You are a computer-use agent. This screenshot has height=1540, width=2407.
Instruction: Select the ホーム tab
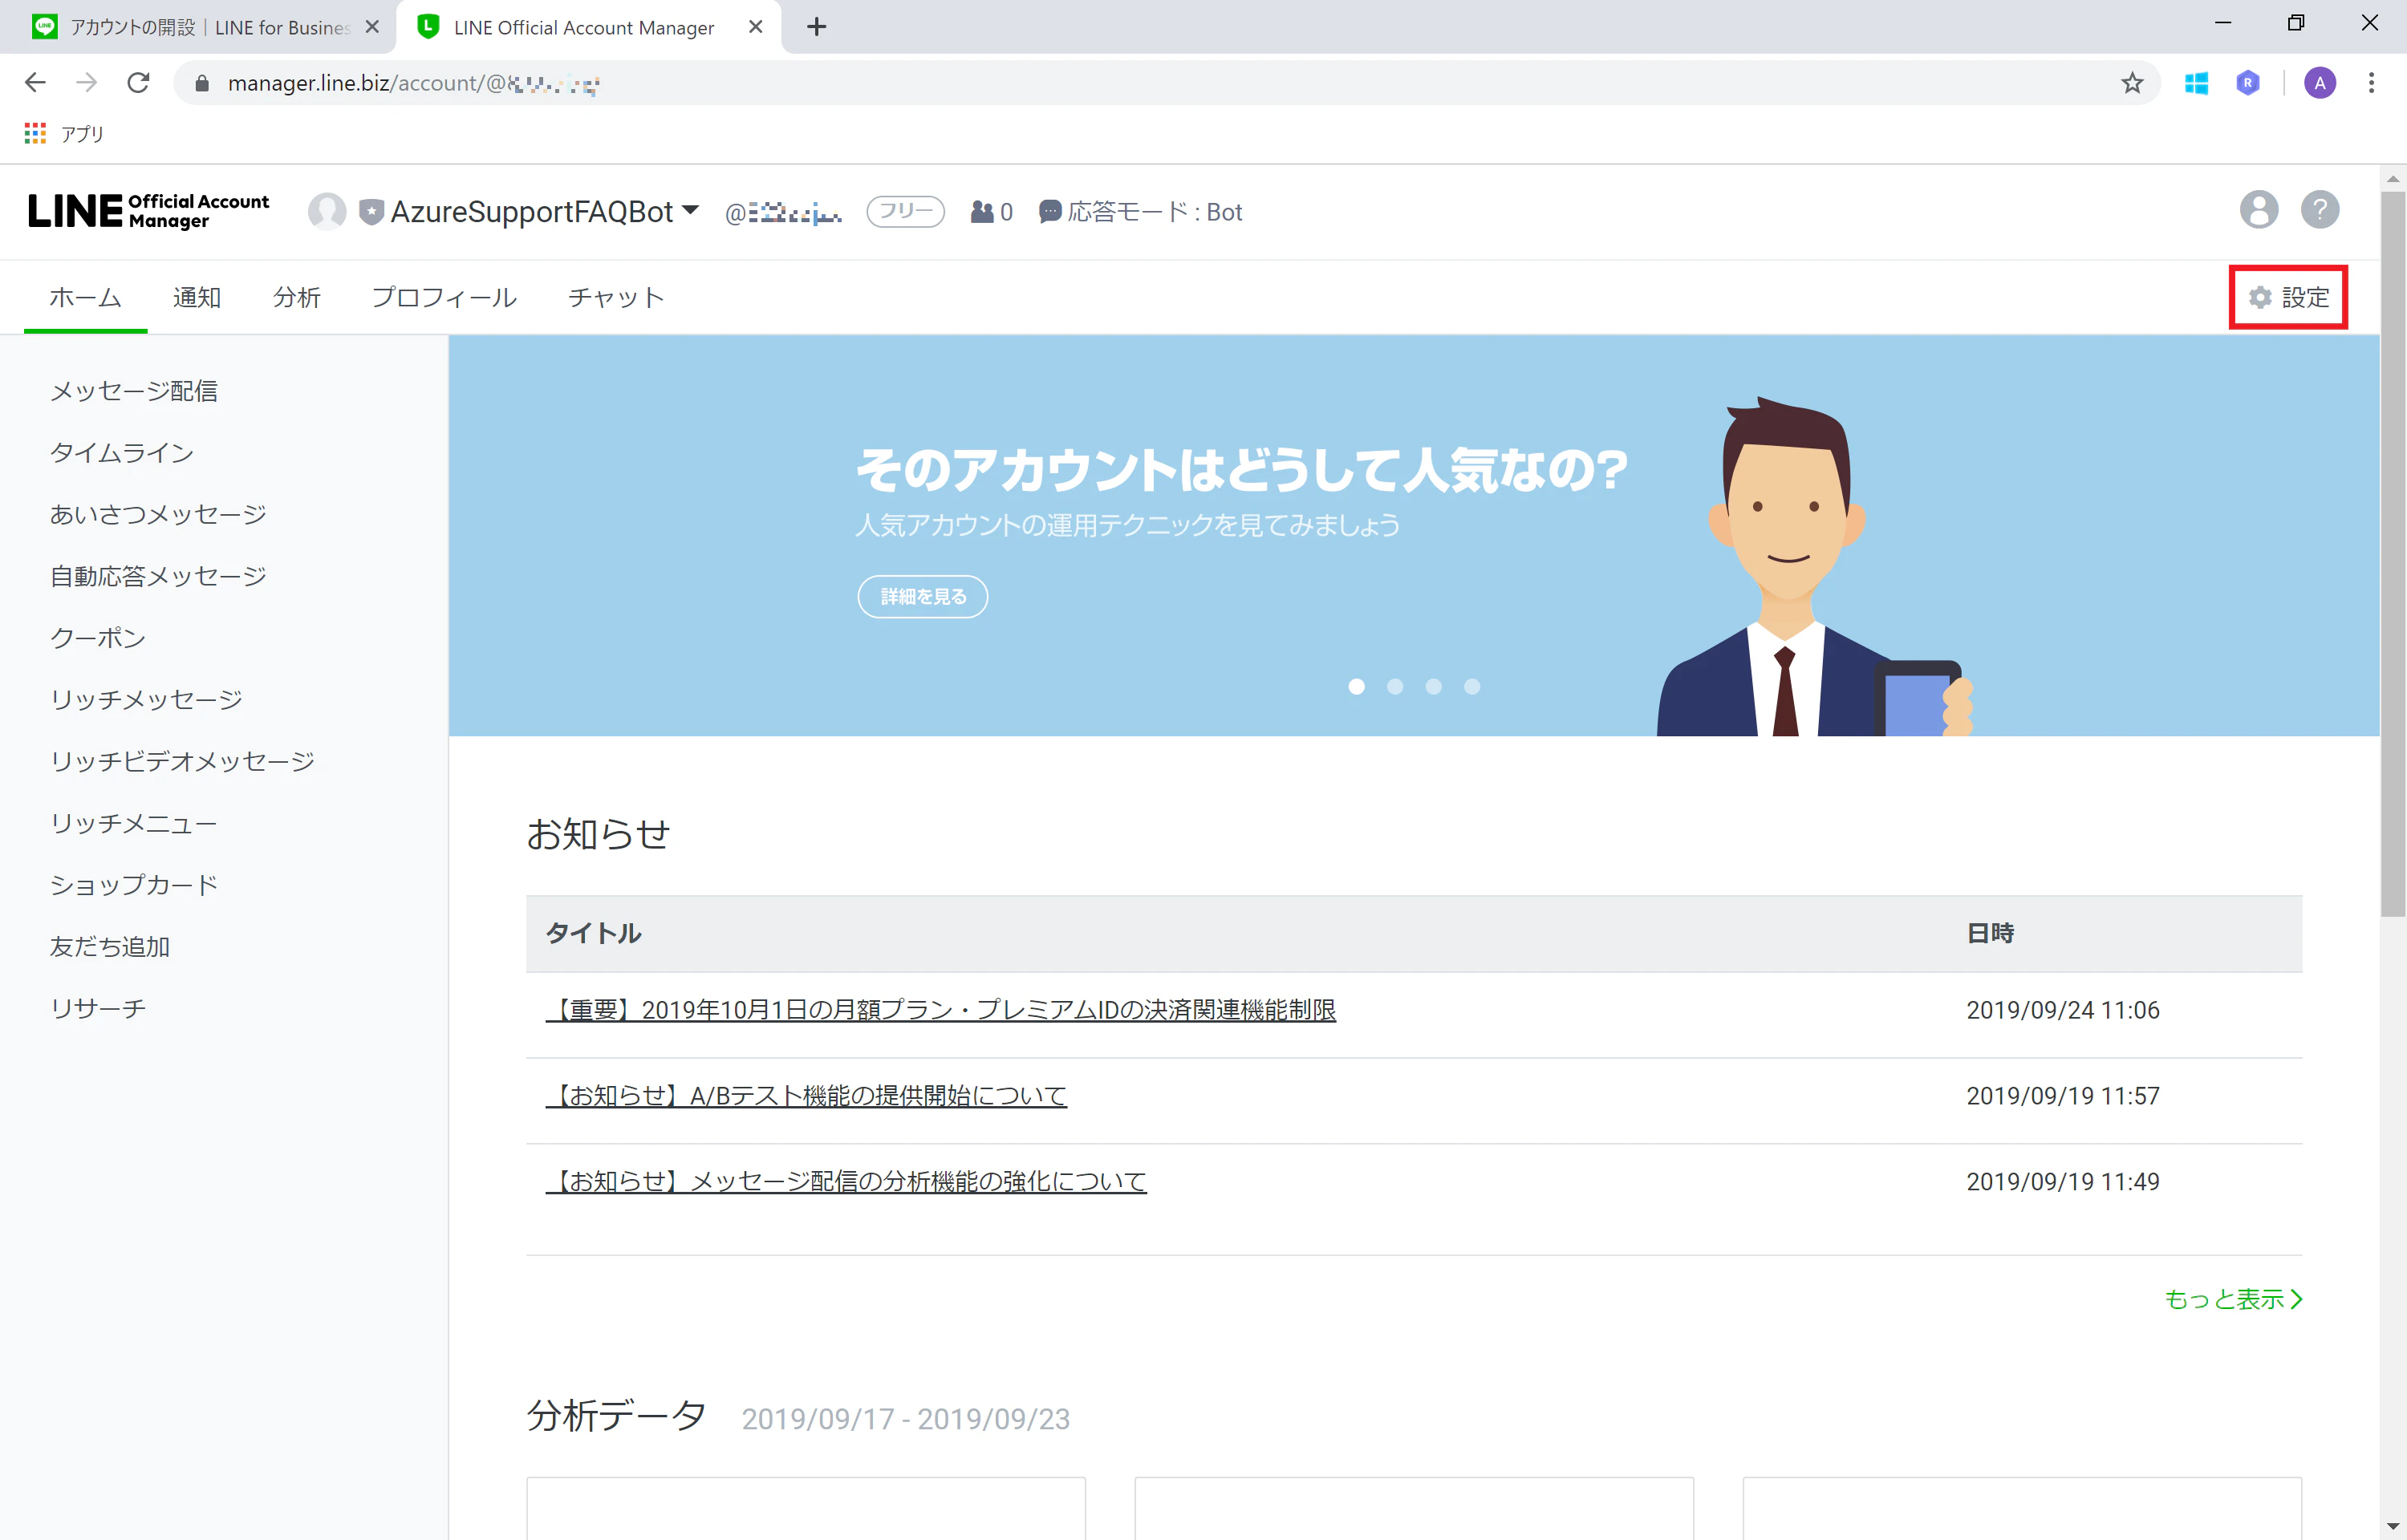85,297
